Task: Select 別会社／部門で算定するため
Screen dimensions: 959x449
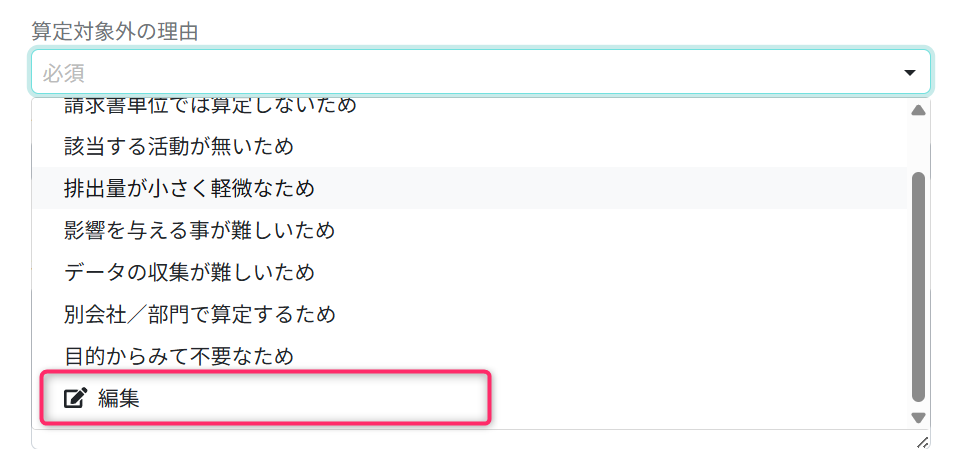Action: pyautogui.click(x=198, y=314)
